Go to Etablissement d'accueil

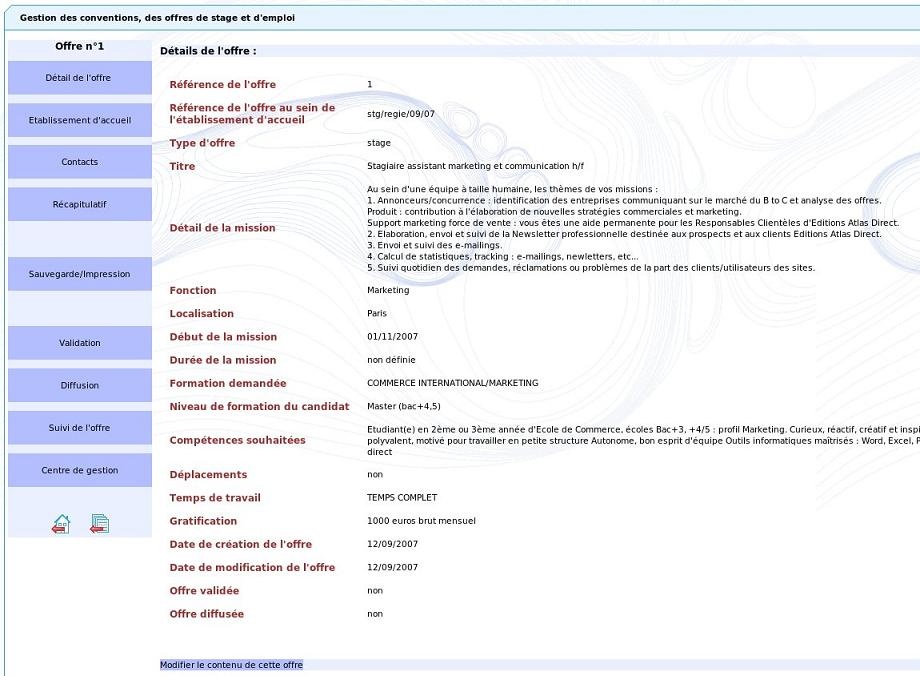click(79, 120)
